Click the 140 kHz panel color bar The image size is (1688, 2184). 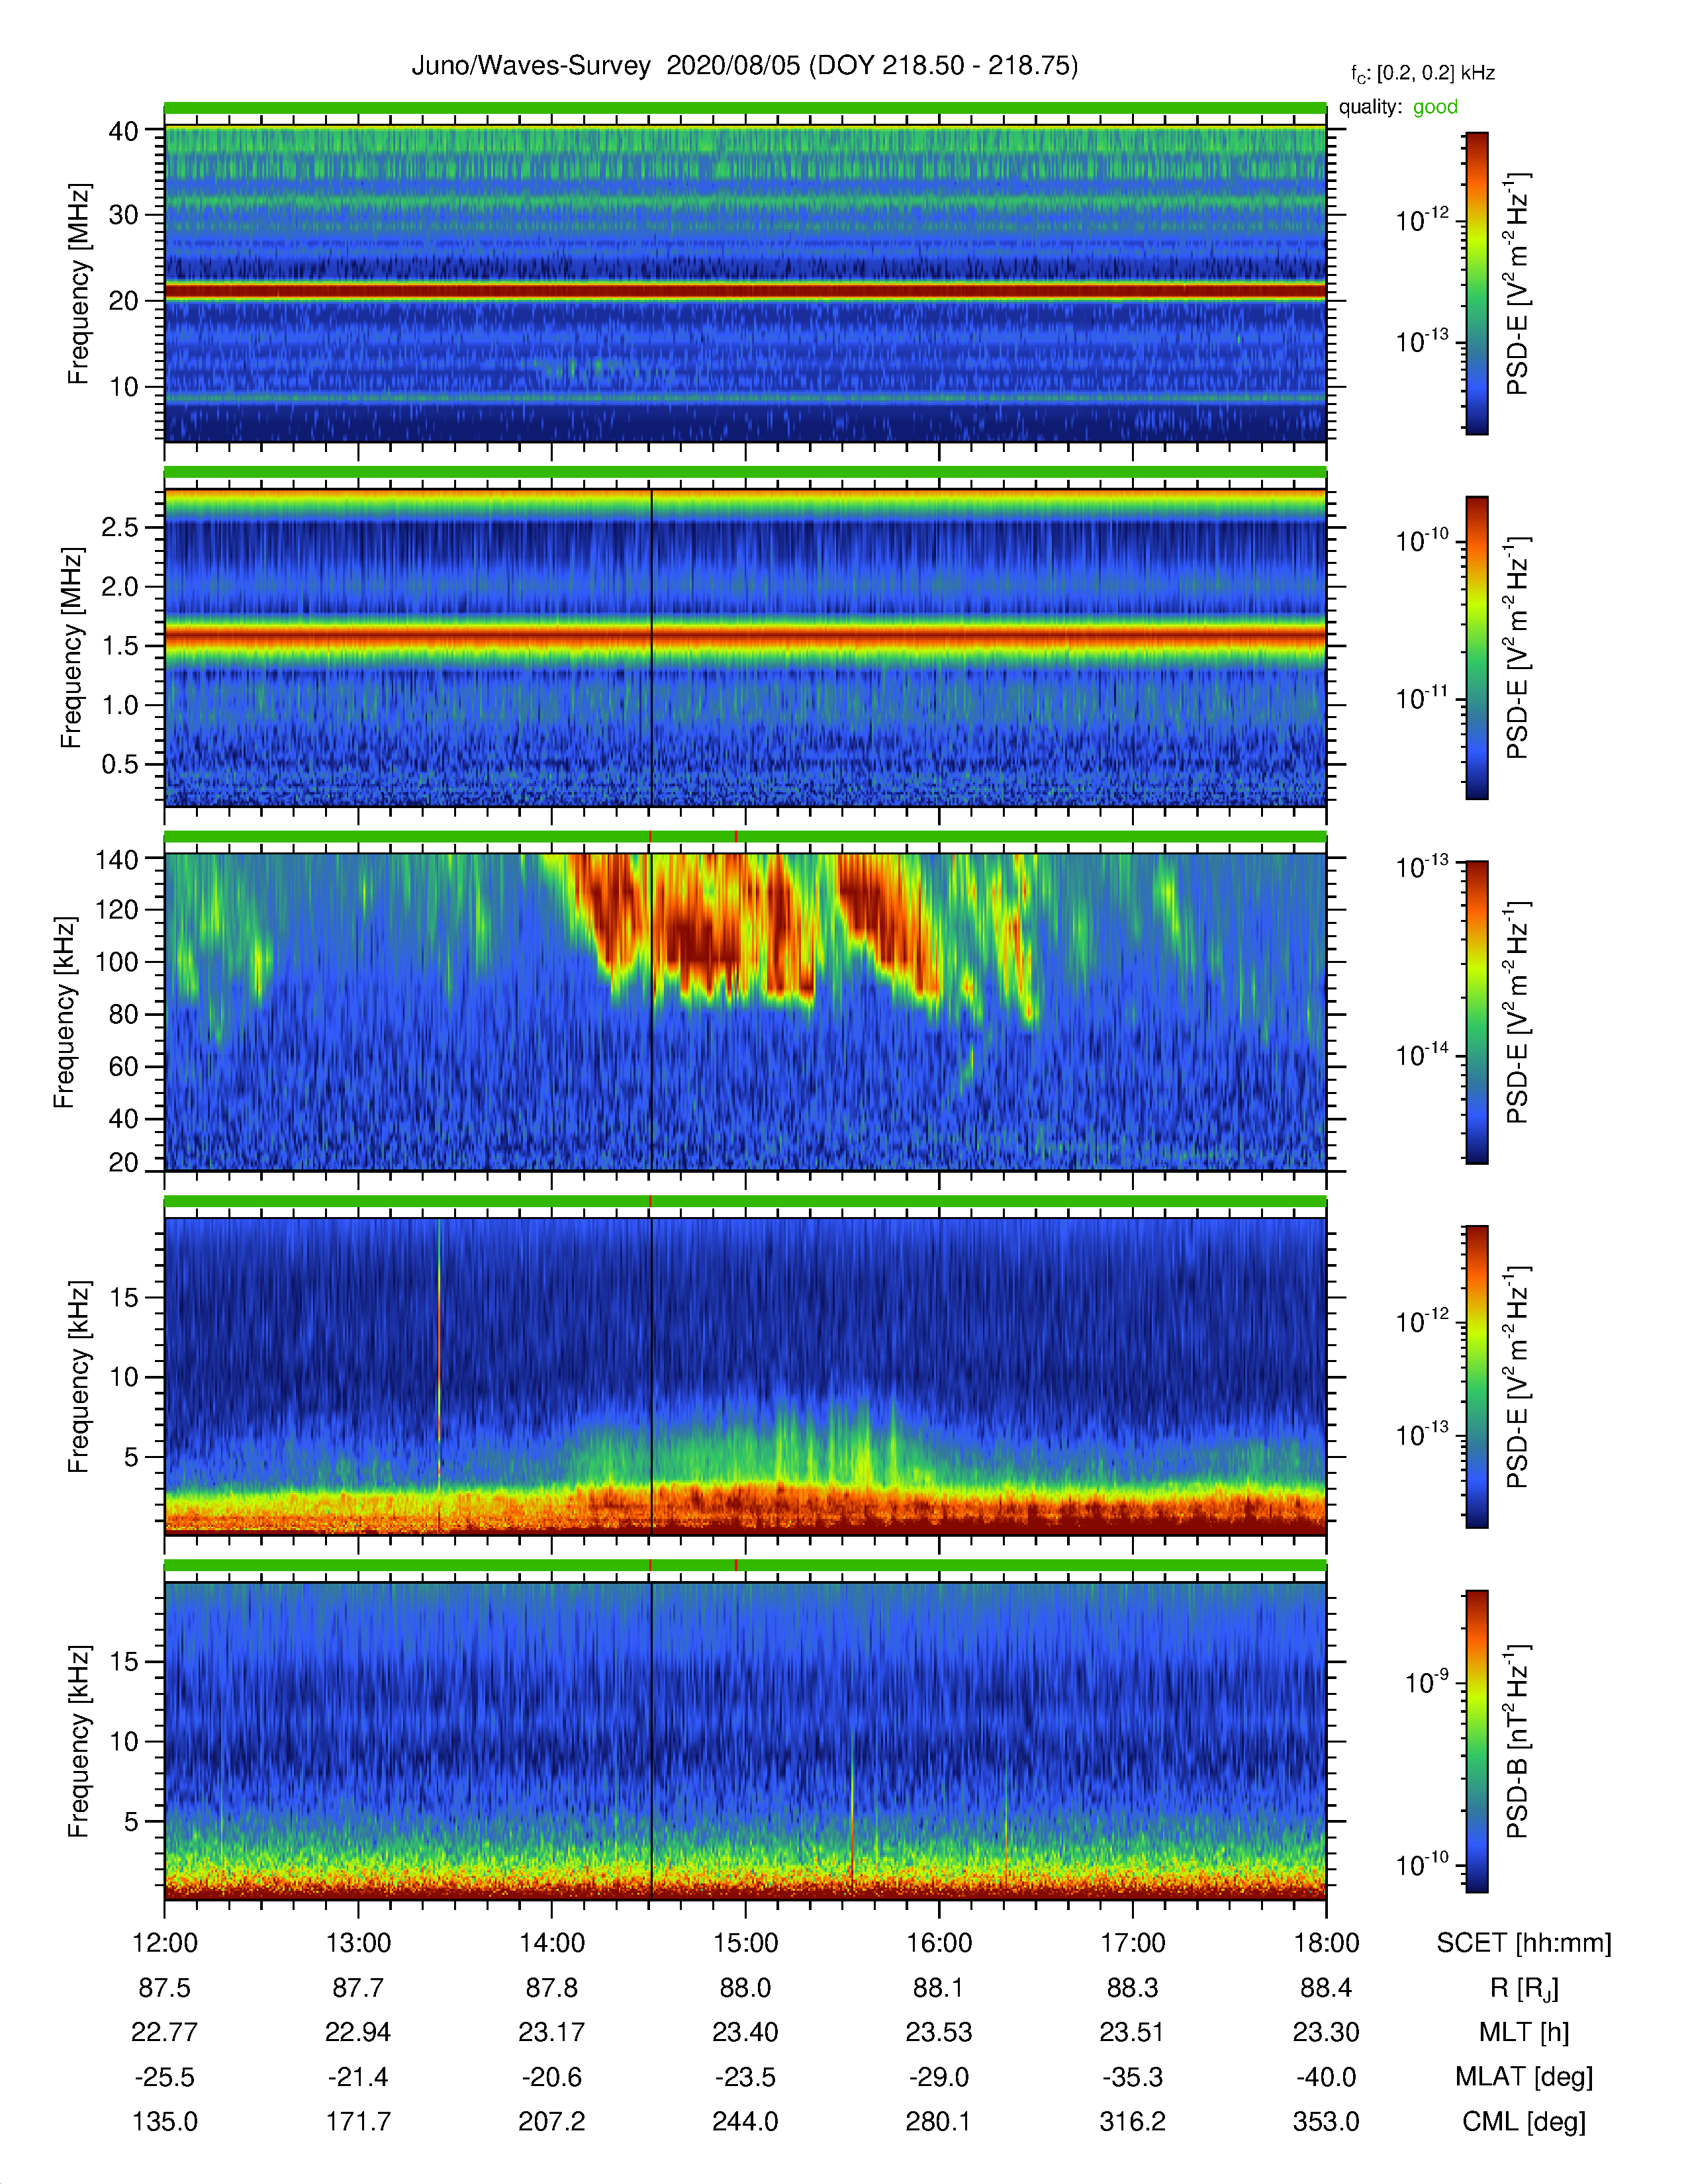pos(1477,1012)
